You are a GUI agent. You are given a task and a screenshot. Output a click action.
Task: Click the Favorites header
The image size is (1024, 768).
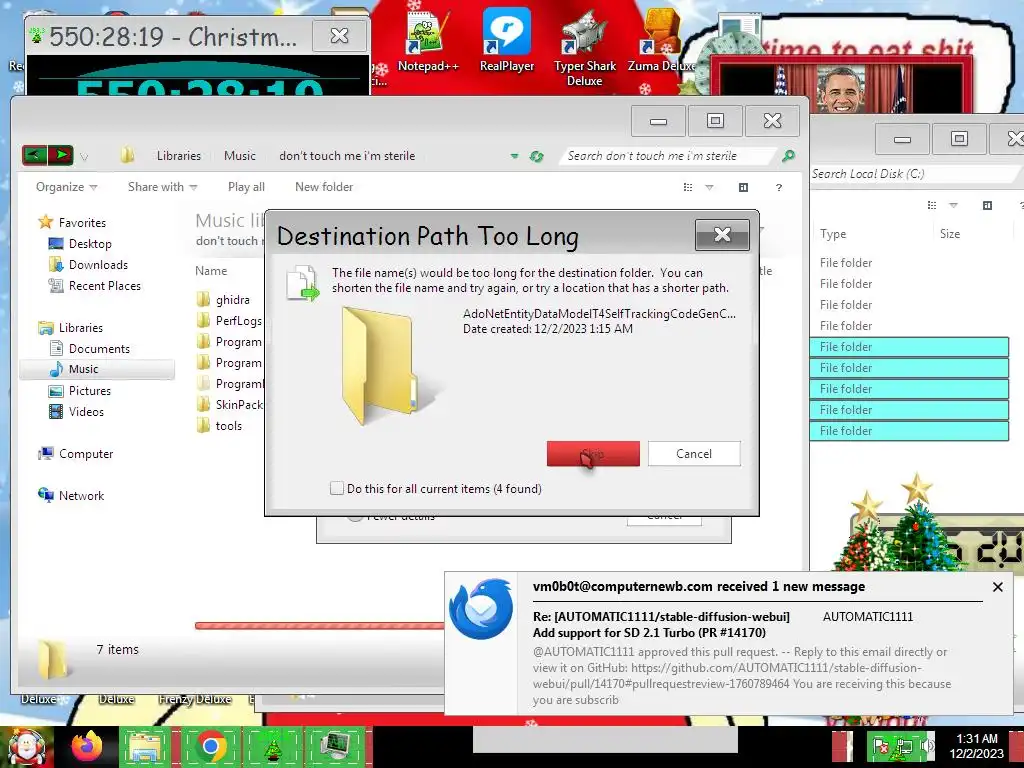(72, 223)
